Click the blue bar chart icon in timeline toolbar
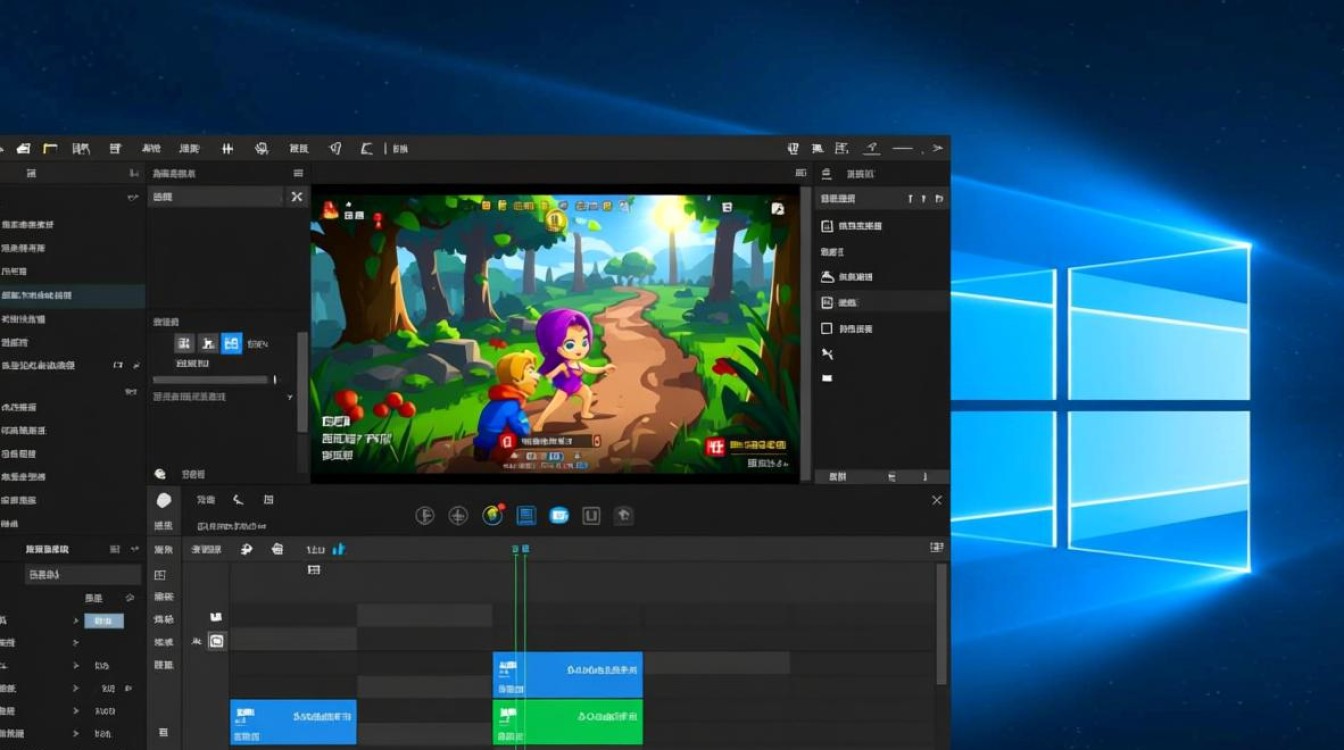The height and width of the screenshot is (750, 1344). coord(339,549)
